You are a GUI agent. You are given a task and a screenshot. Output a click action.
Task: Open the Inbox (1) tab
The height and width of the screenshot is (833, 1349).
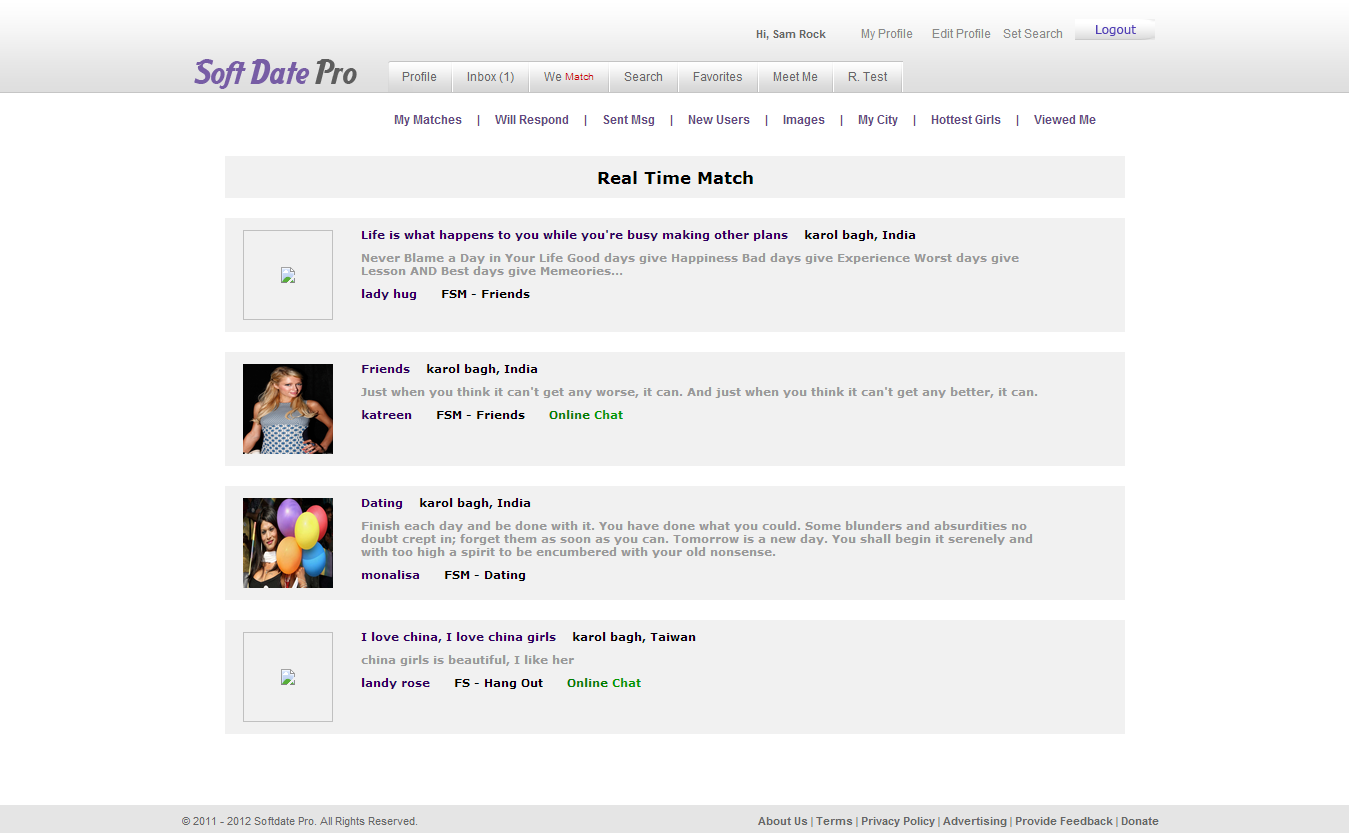coord(491,77)
